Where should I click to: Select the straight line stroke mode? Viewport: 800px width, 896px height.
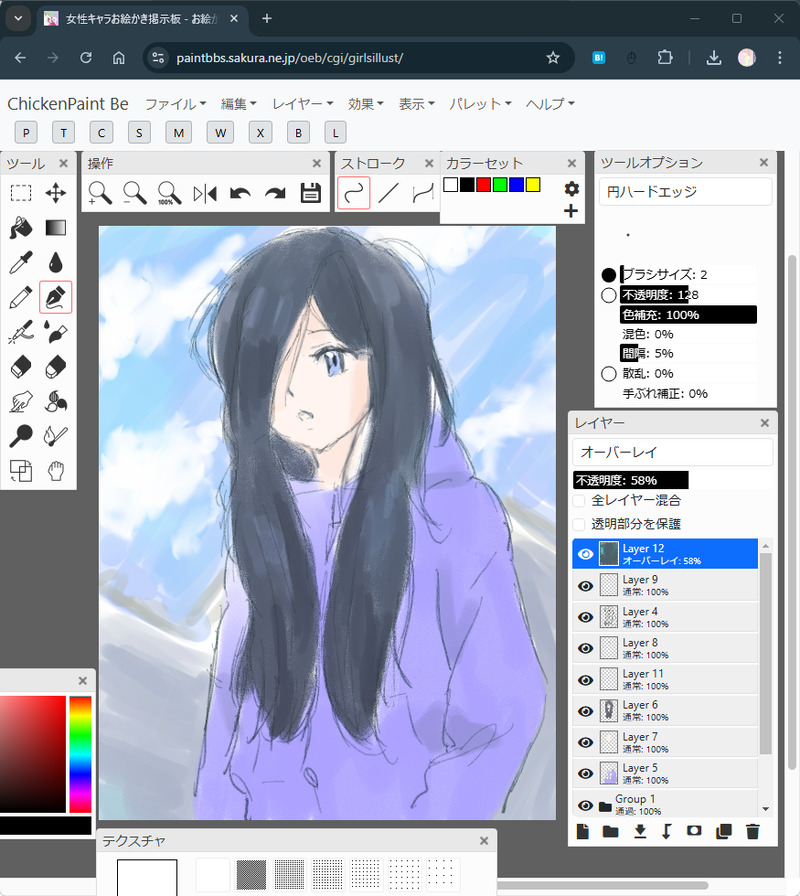tap(389, 193)
